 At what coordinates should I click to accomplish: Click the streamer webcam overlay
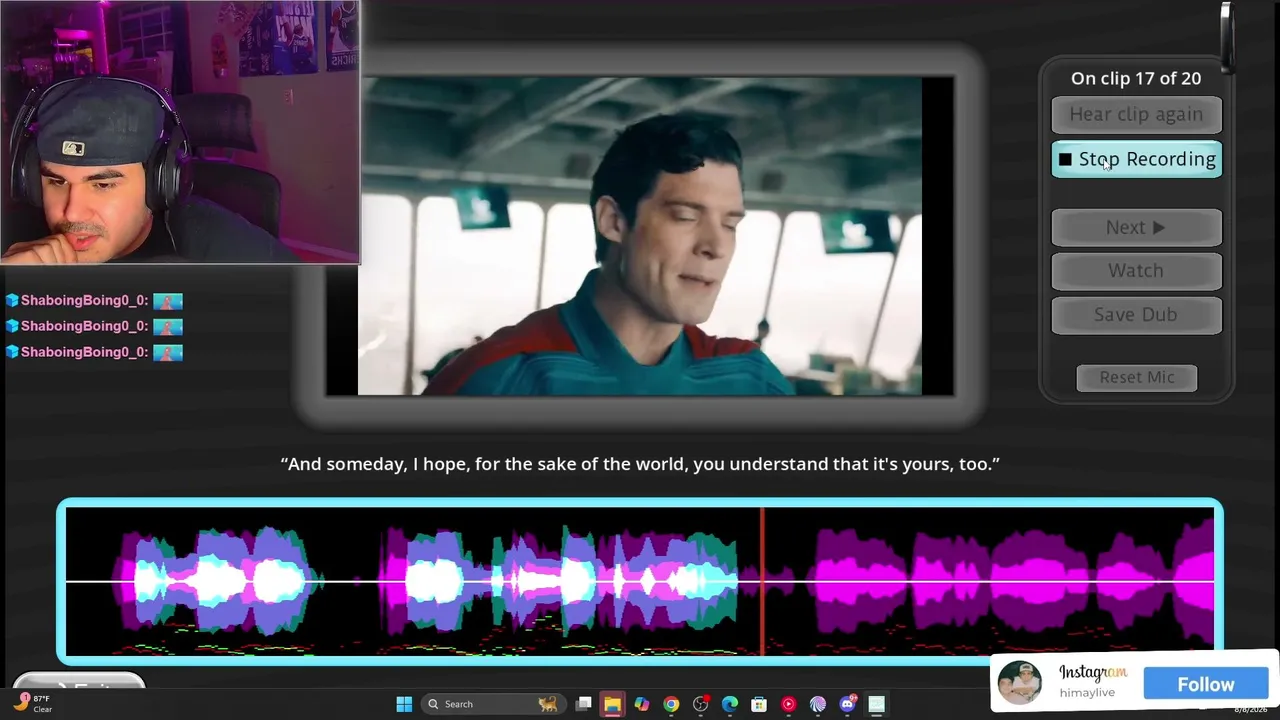[180, 132]
